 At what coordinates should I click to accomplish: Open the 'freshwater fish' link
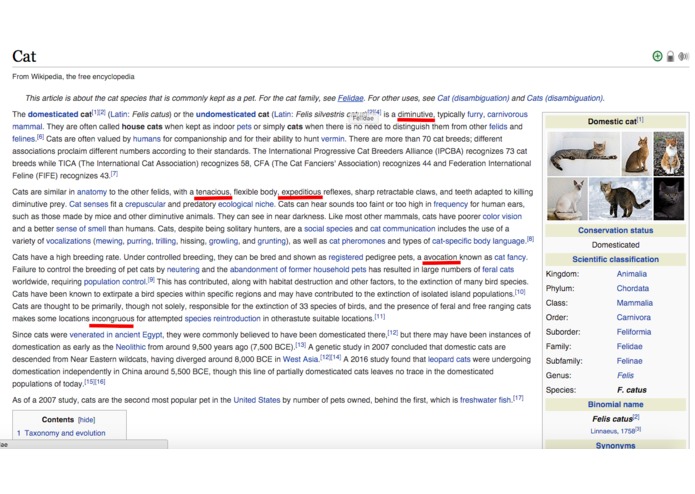click(486, 400)
